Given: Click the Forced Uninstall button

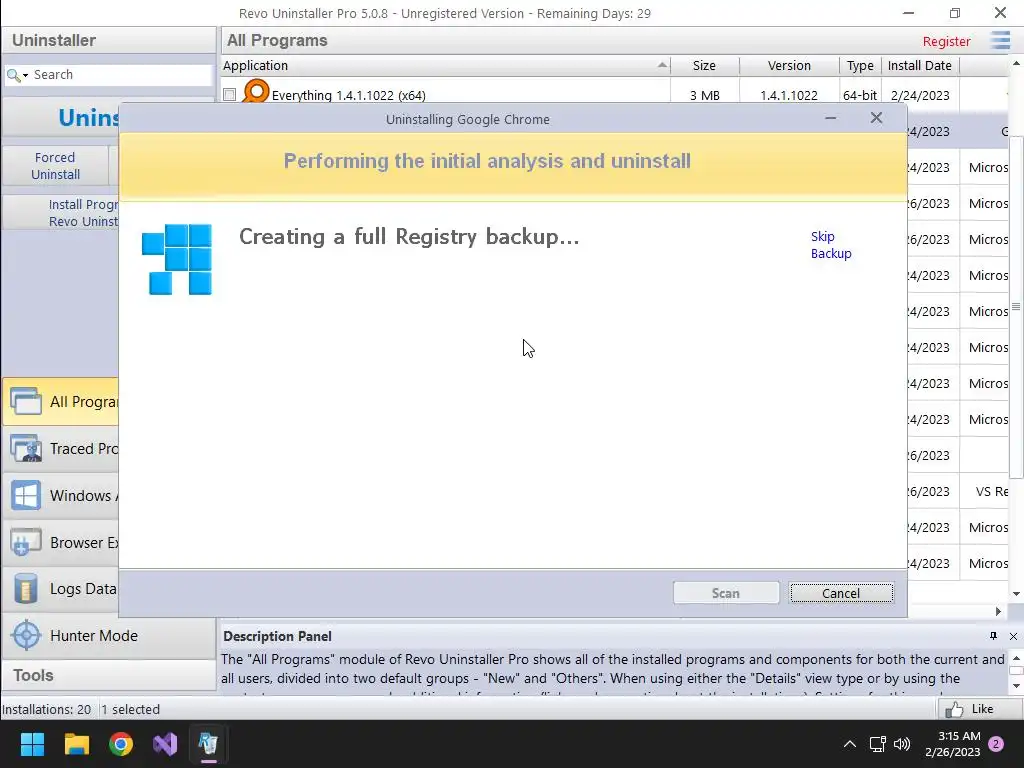Looking at the screenshot, I should click(56, 166).
